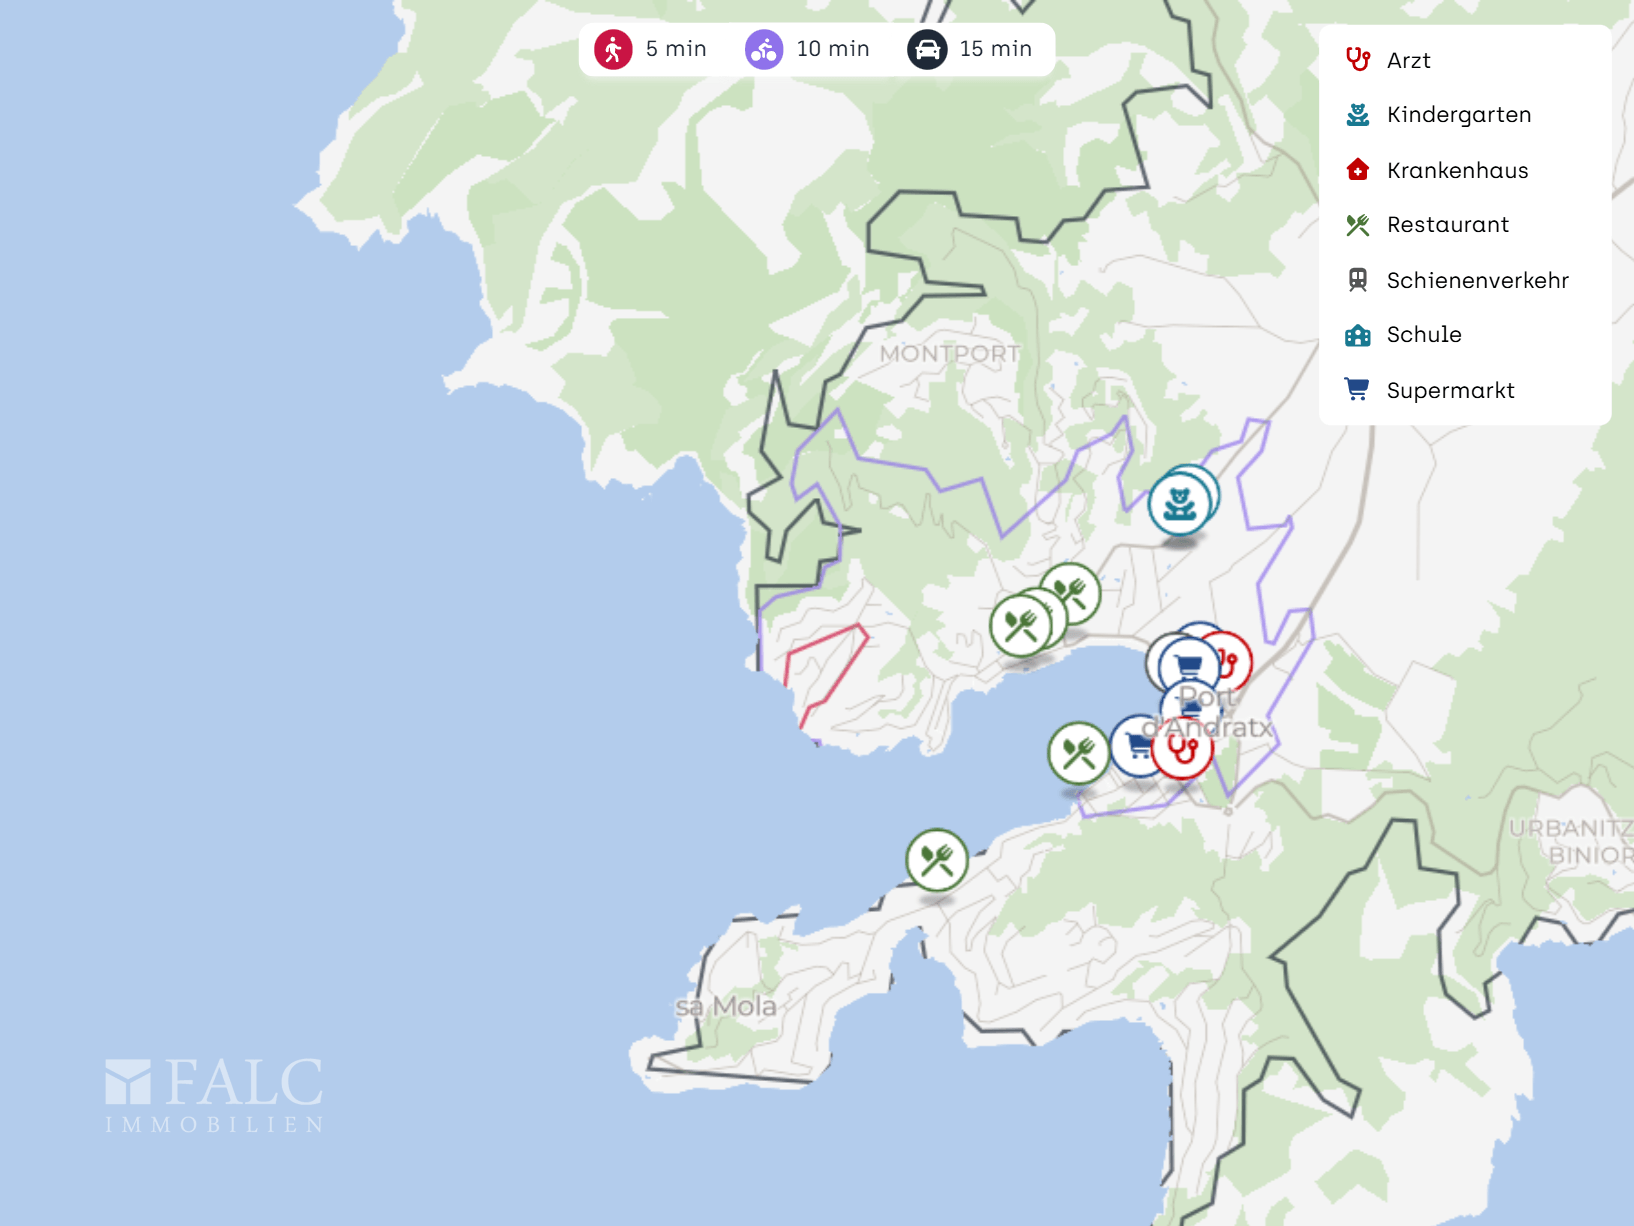Image resolution: width=1634 pixels, height=1226 pixels.
Task: Toggle the Restaurant category filter
Action: click(1447, 225)
